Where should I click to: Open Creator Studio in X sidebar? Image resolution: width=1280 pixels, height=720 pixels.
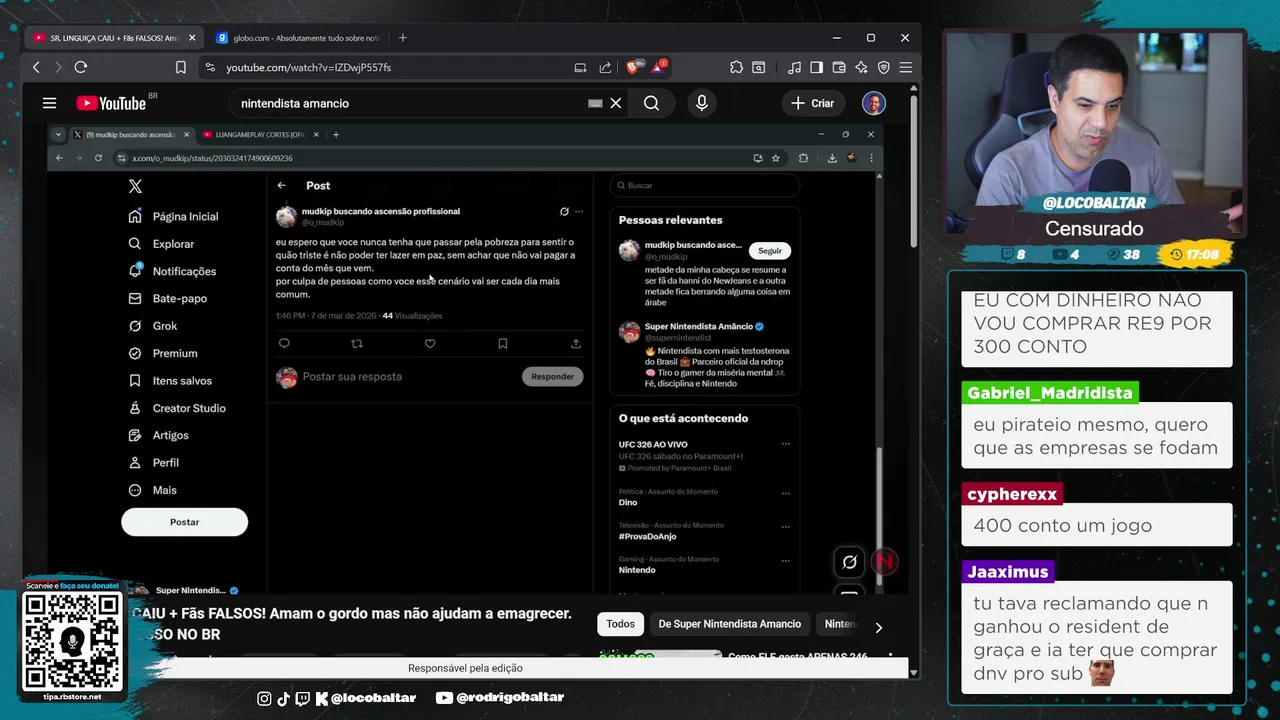177,408
